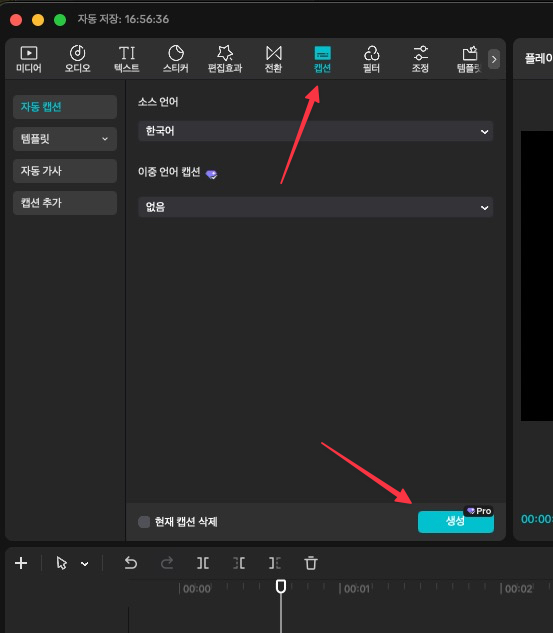553x633 pixels.
Task: Click the 자동 저장 timestamp text
Action: coord(123,19)
